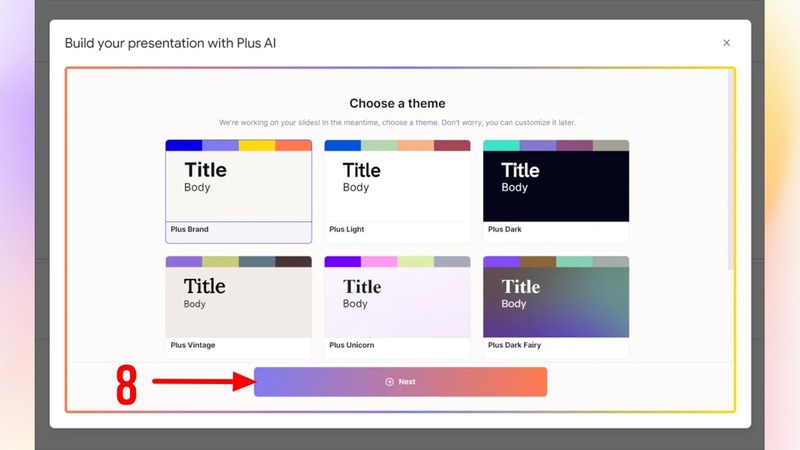The width and height of the screenshot is (800, 450).
Task: Click the "Plus Brand" label text
Action: tap(189, 230)
